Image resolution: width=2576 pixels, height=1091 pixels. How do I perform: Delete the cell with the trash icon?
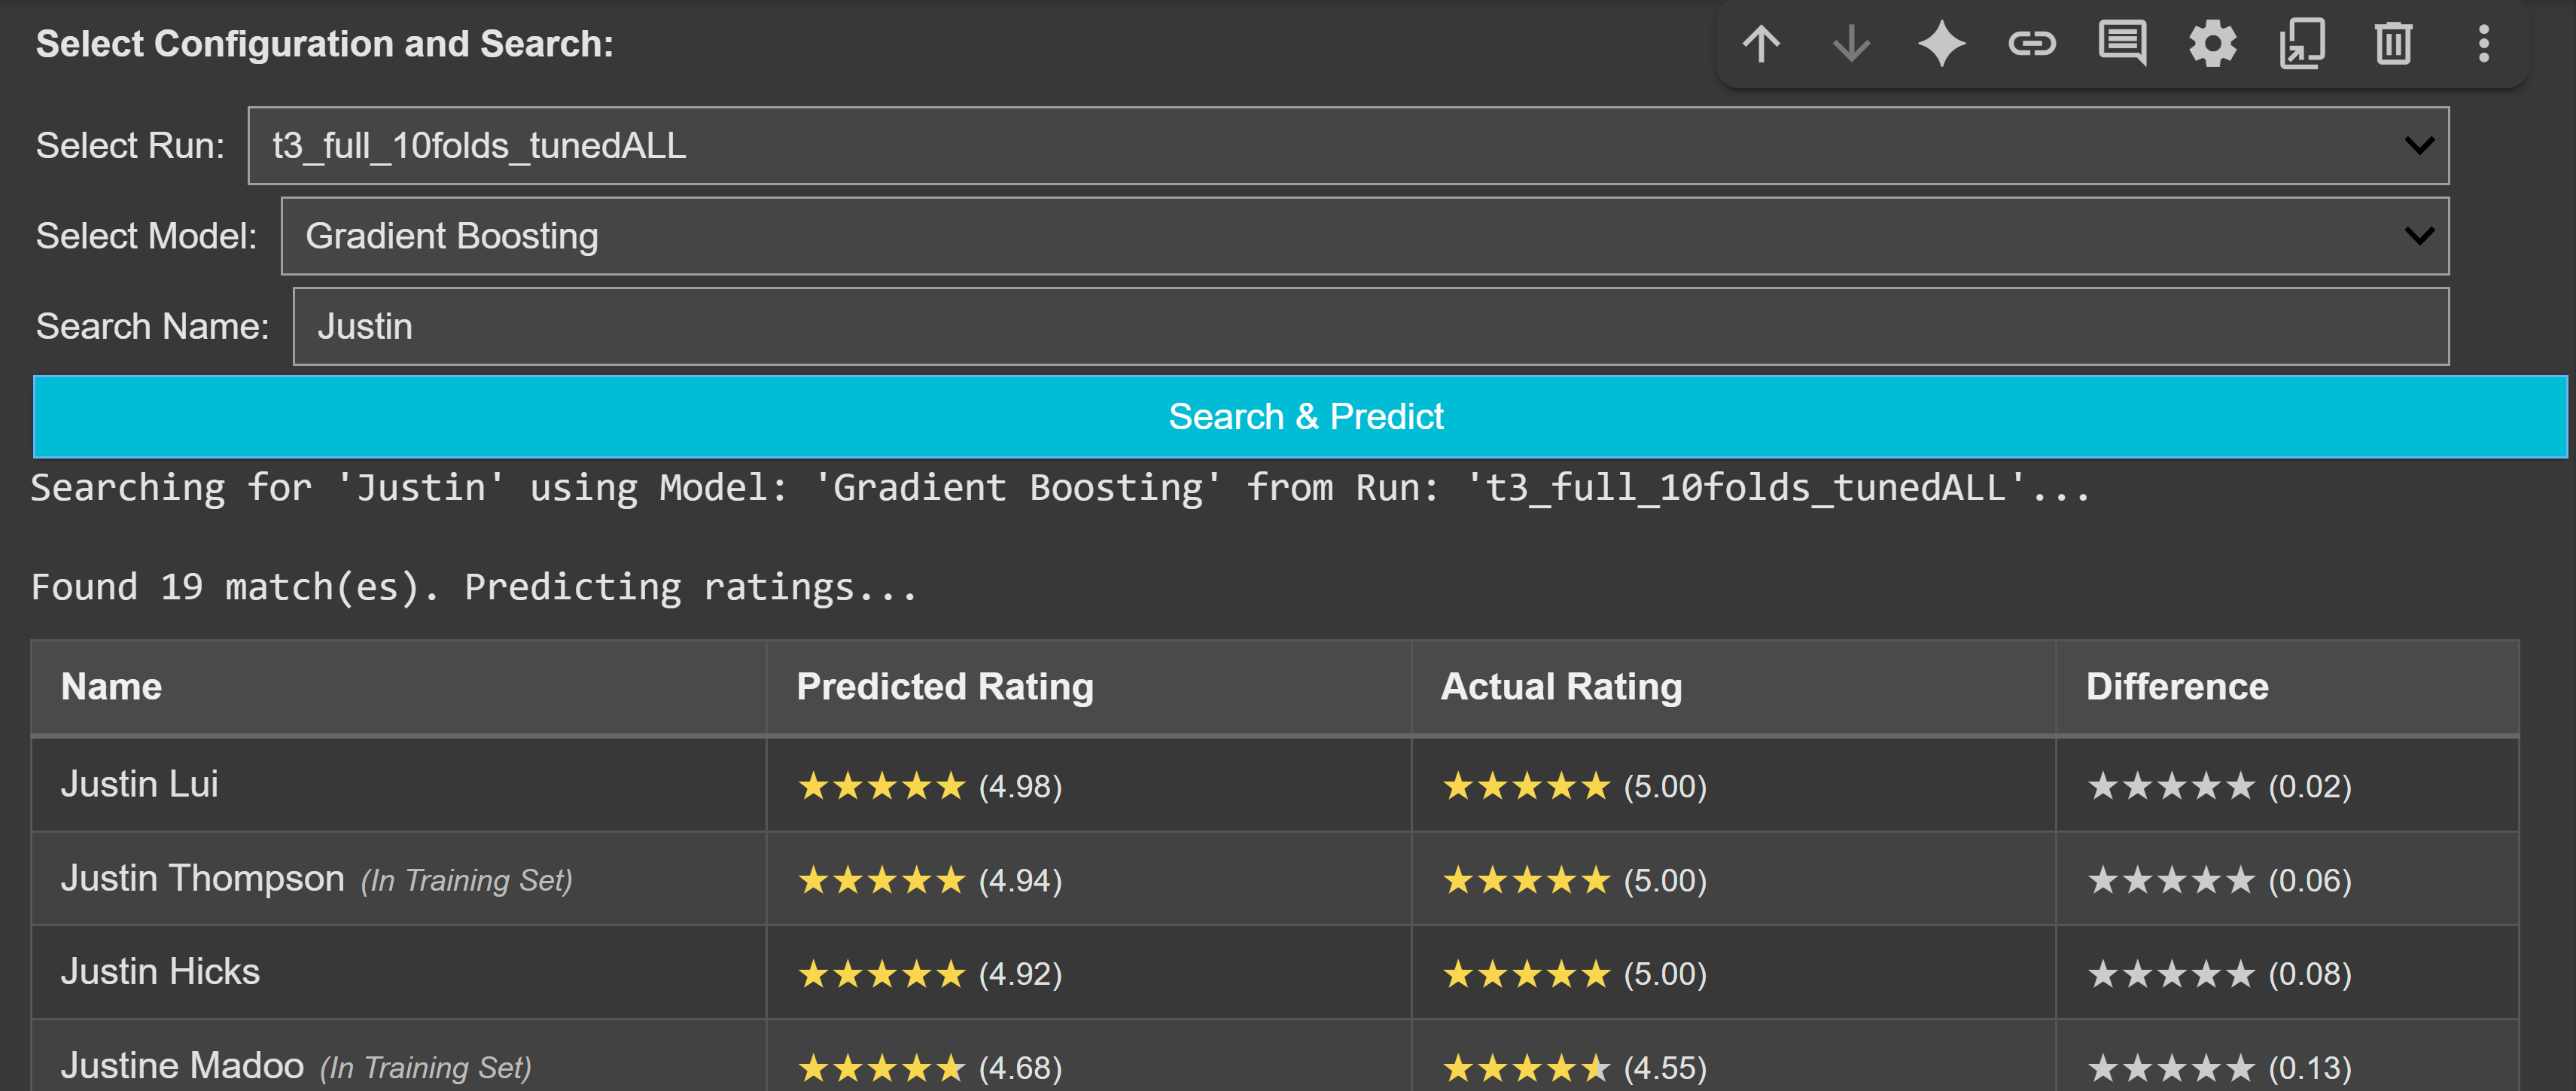(2393, 44)
